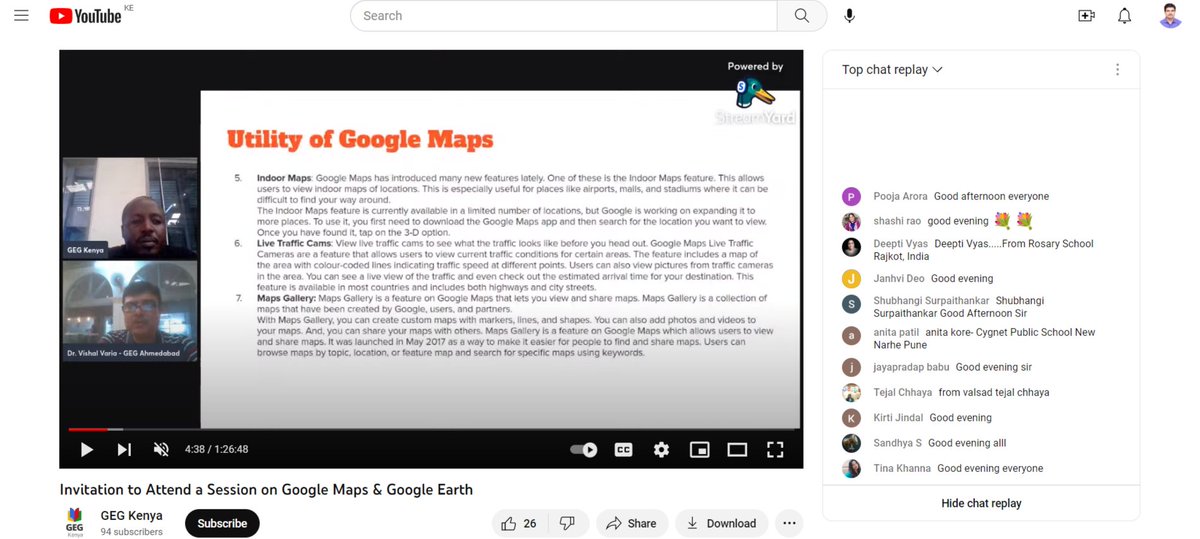
Task: Click Deepti Vyas's chat avatar
Action: tap(851, 247)
